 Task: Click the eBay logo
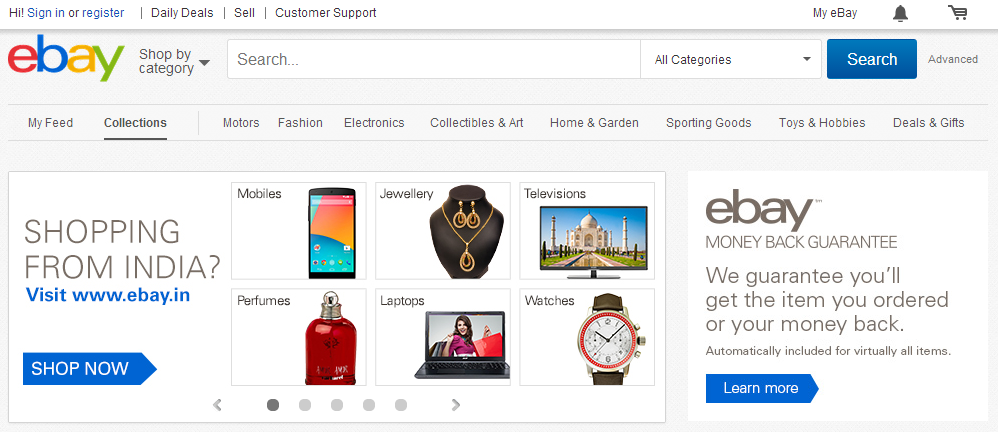[x=66, y=58]
